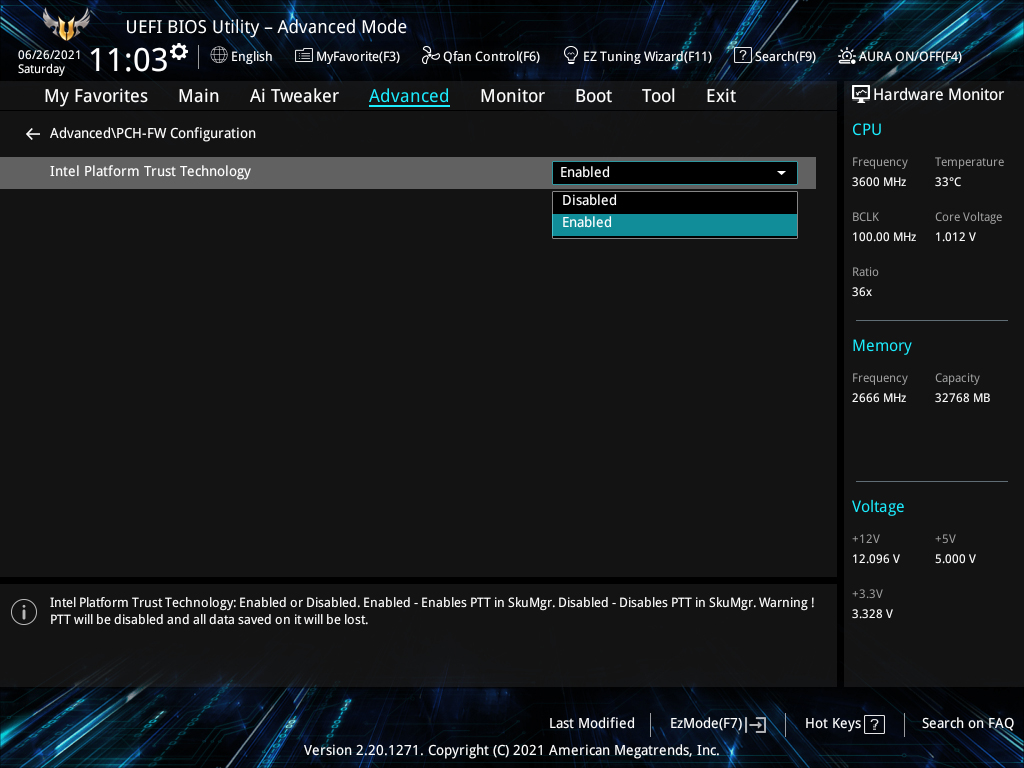Click +3.3V reading 3.328 V
Viewport: 1024px width, 768px height.
pyautogui.click(x=872, y=614)
